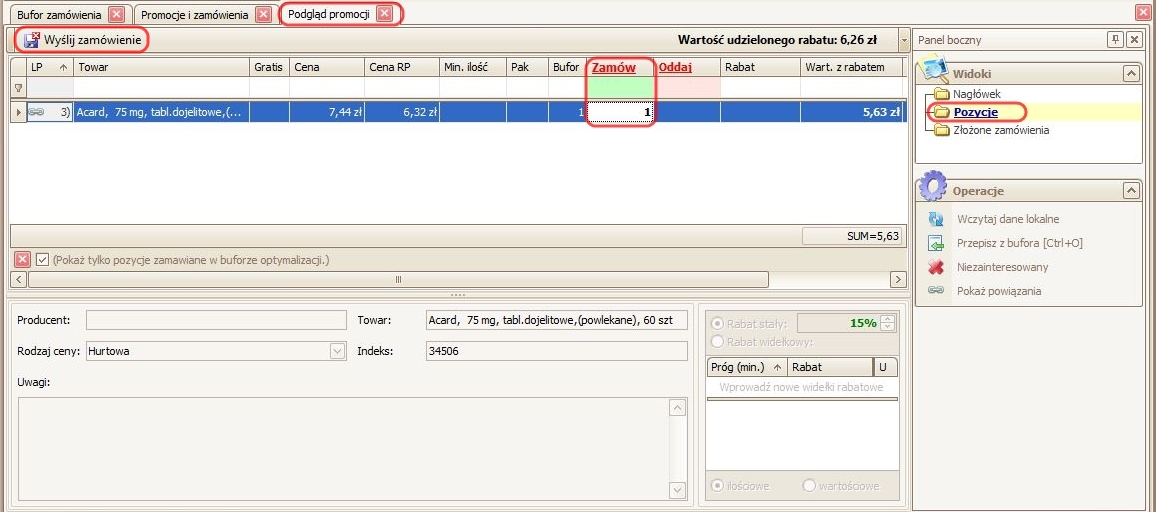Click Pokaż powiązania link icon
The width and height of the screenshot is (1156, 512).
(936, 291)
